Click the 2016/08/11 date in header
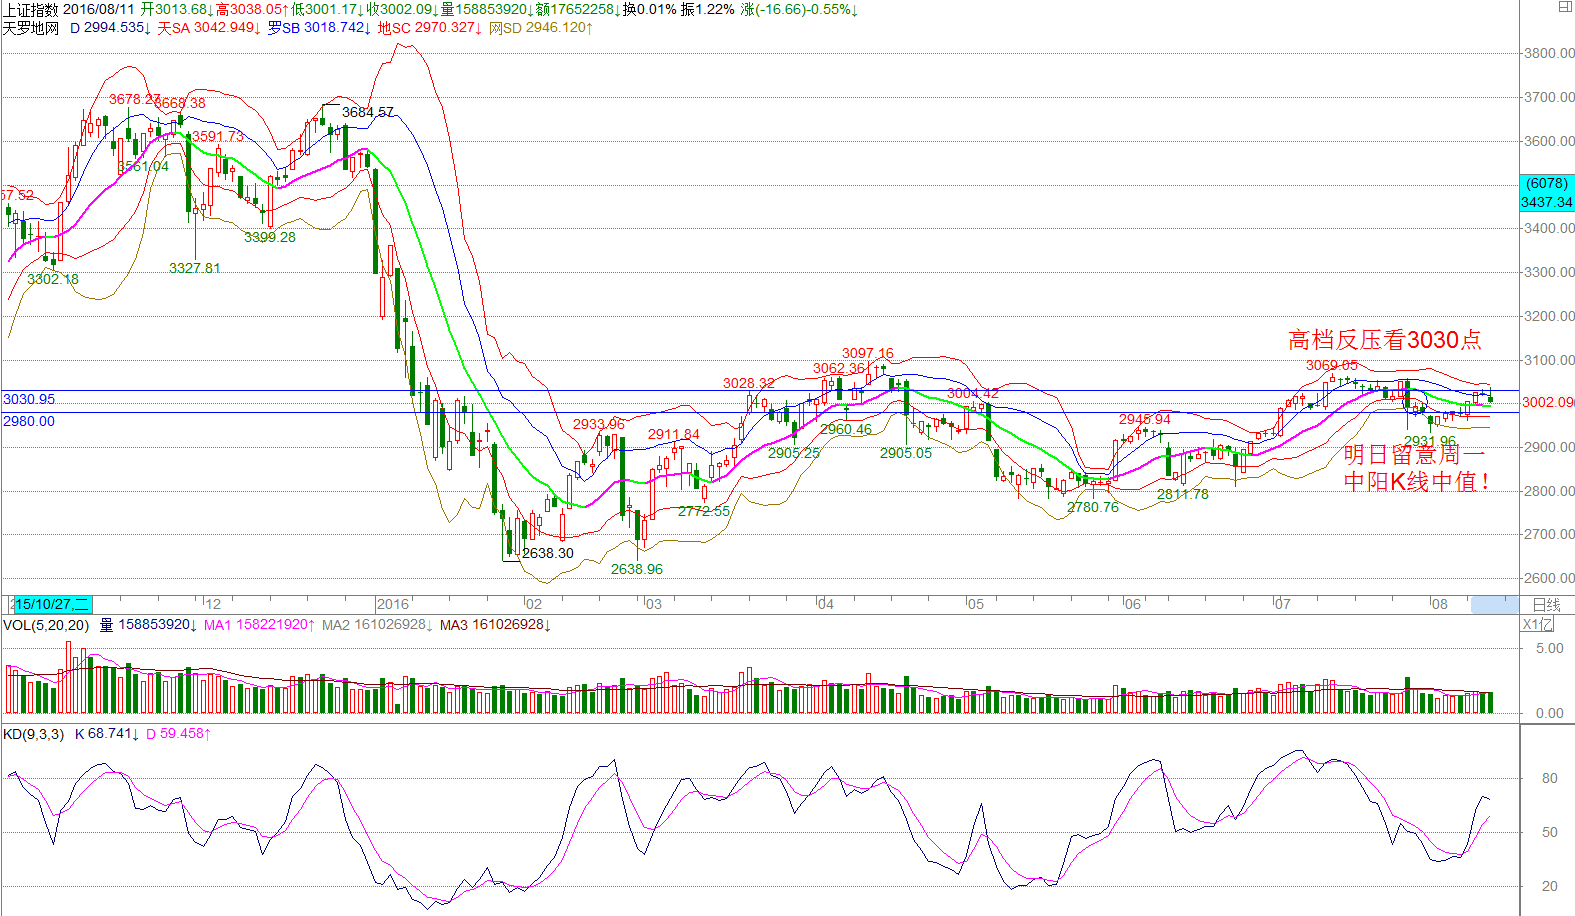Image resolution: width=1575 pixels, height=916 pixels. pos(99,9)
